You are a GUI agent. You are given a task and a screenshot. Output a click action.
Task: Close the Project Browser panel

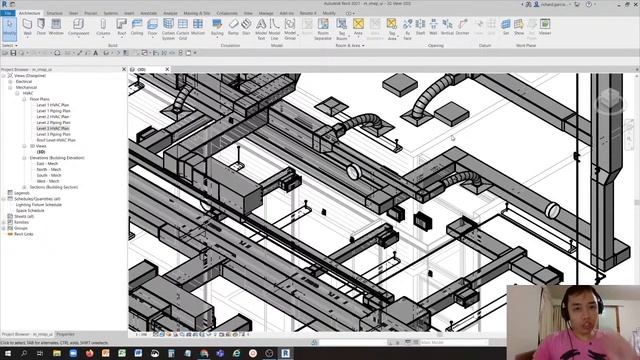pos(124,69)
